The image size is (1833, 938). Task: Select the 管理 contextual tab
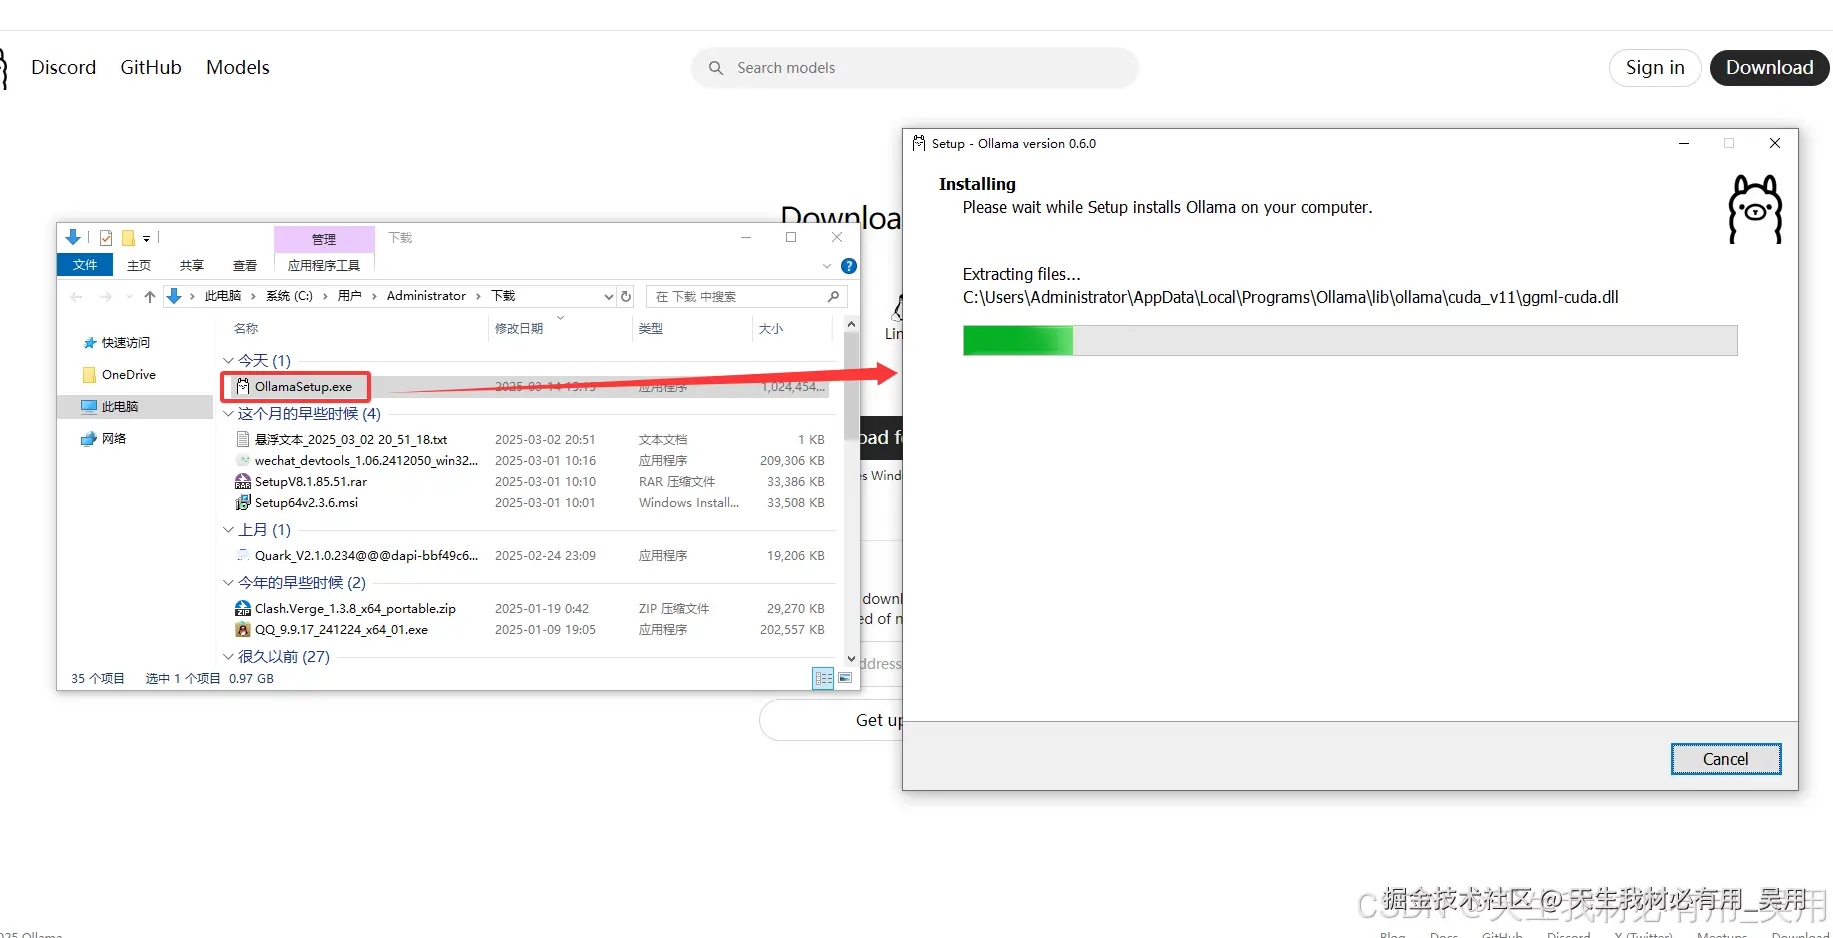tap(324, 239)
